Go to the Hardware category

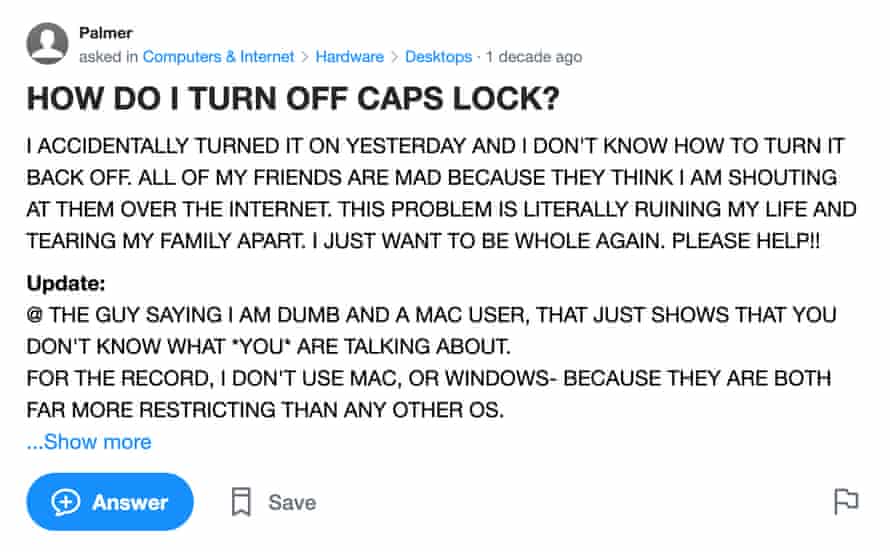point(349,57)
